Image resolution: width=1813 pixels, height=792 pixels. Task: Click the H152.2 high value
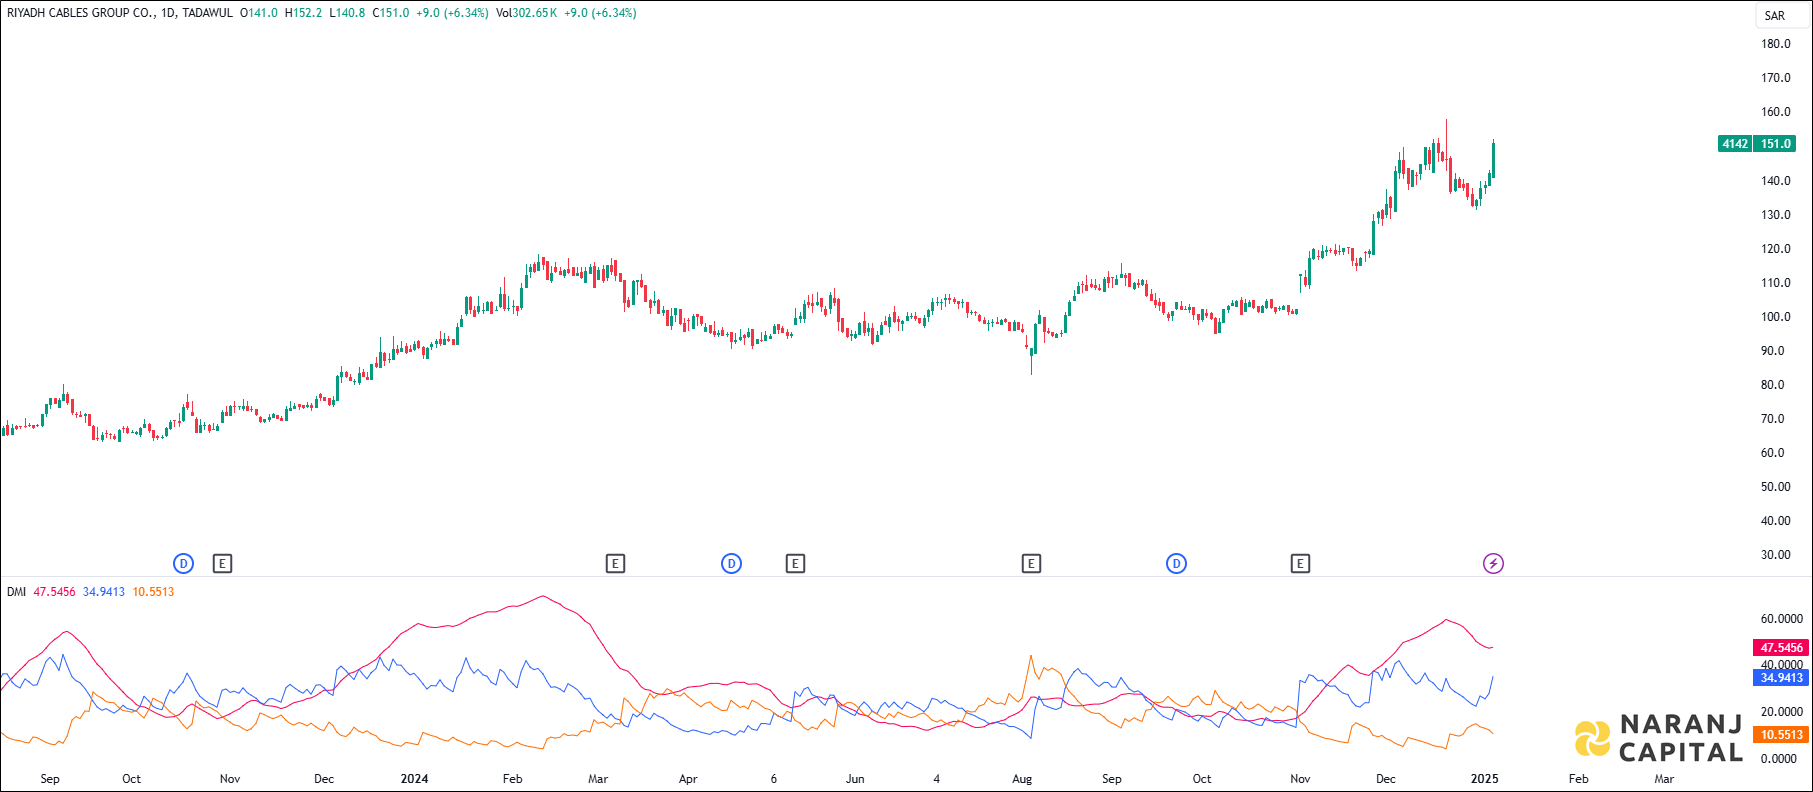coord(303,13)
